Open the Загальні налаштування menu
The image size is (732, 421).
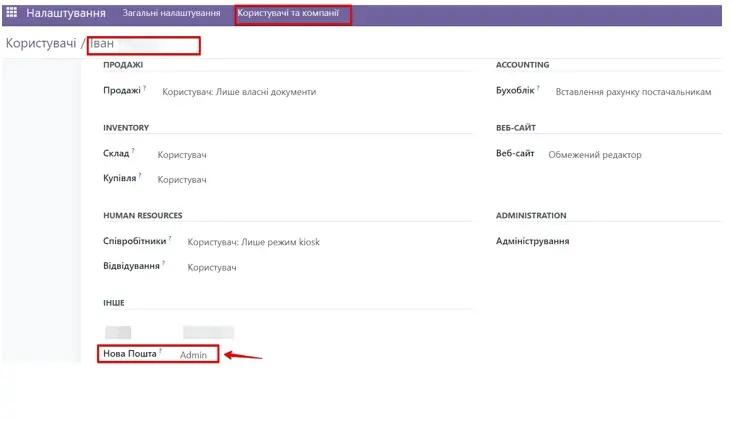coord(171,14)
